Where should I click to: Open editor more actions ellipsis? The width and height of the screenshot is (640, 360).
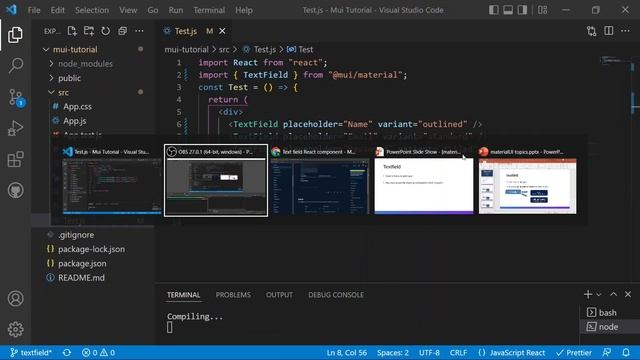tap(625, 31)
